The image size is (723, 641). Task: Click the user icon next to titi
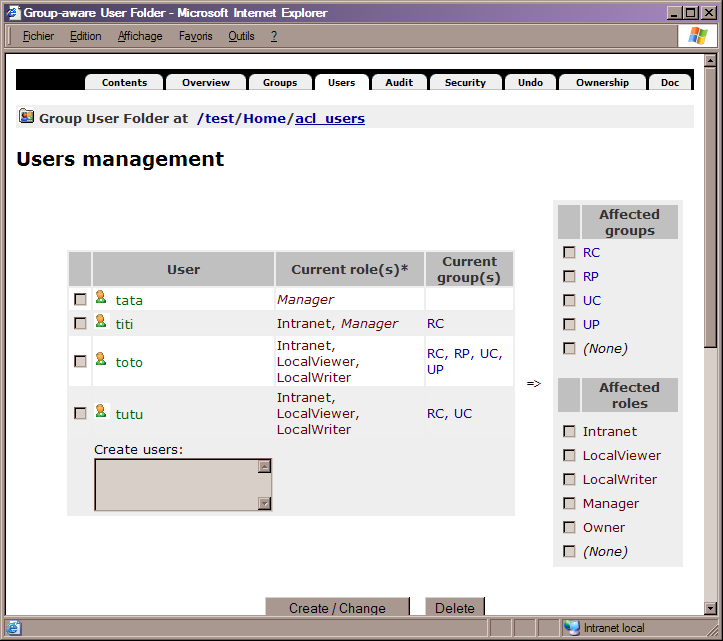coord(100,322)
